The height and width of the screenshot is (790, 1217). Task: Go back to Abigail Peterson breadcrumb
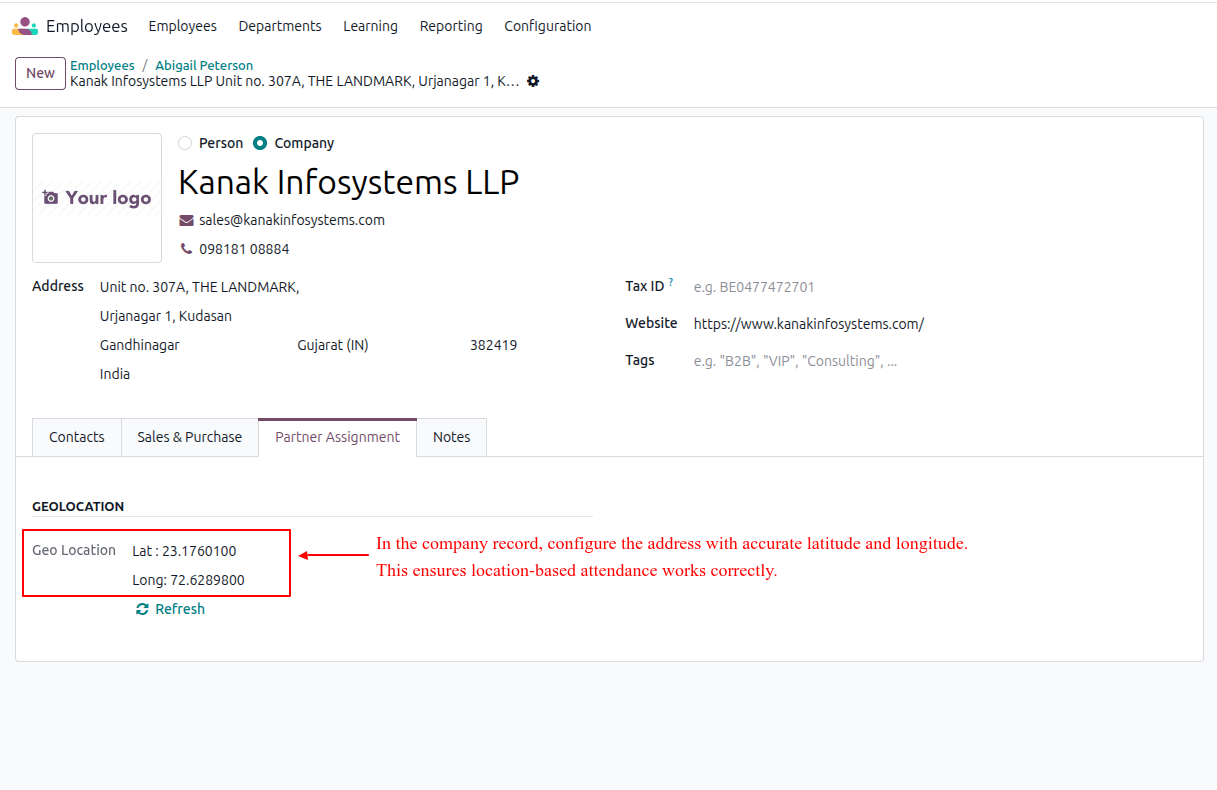pos(204,65)
